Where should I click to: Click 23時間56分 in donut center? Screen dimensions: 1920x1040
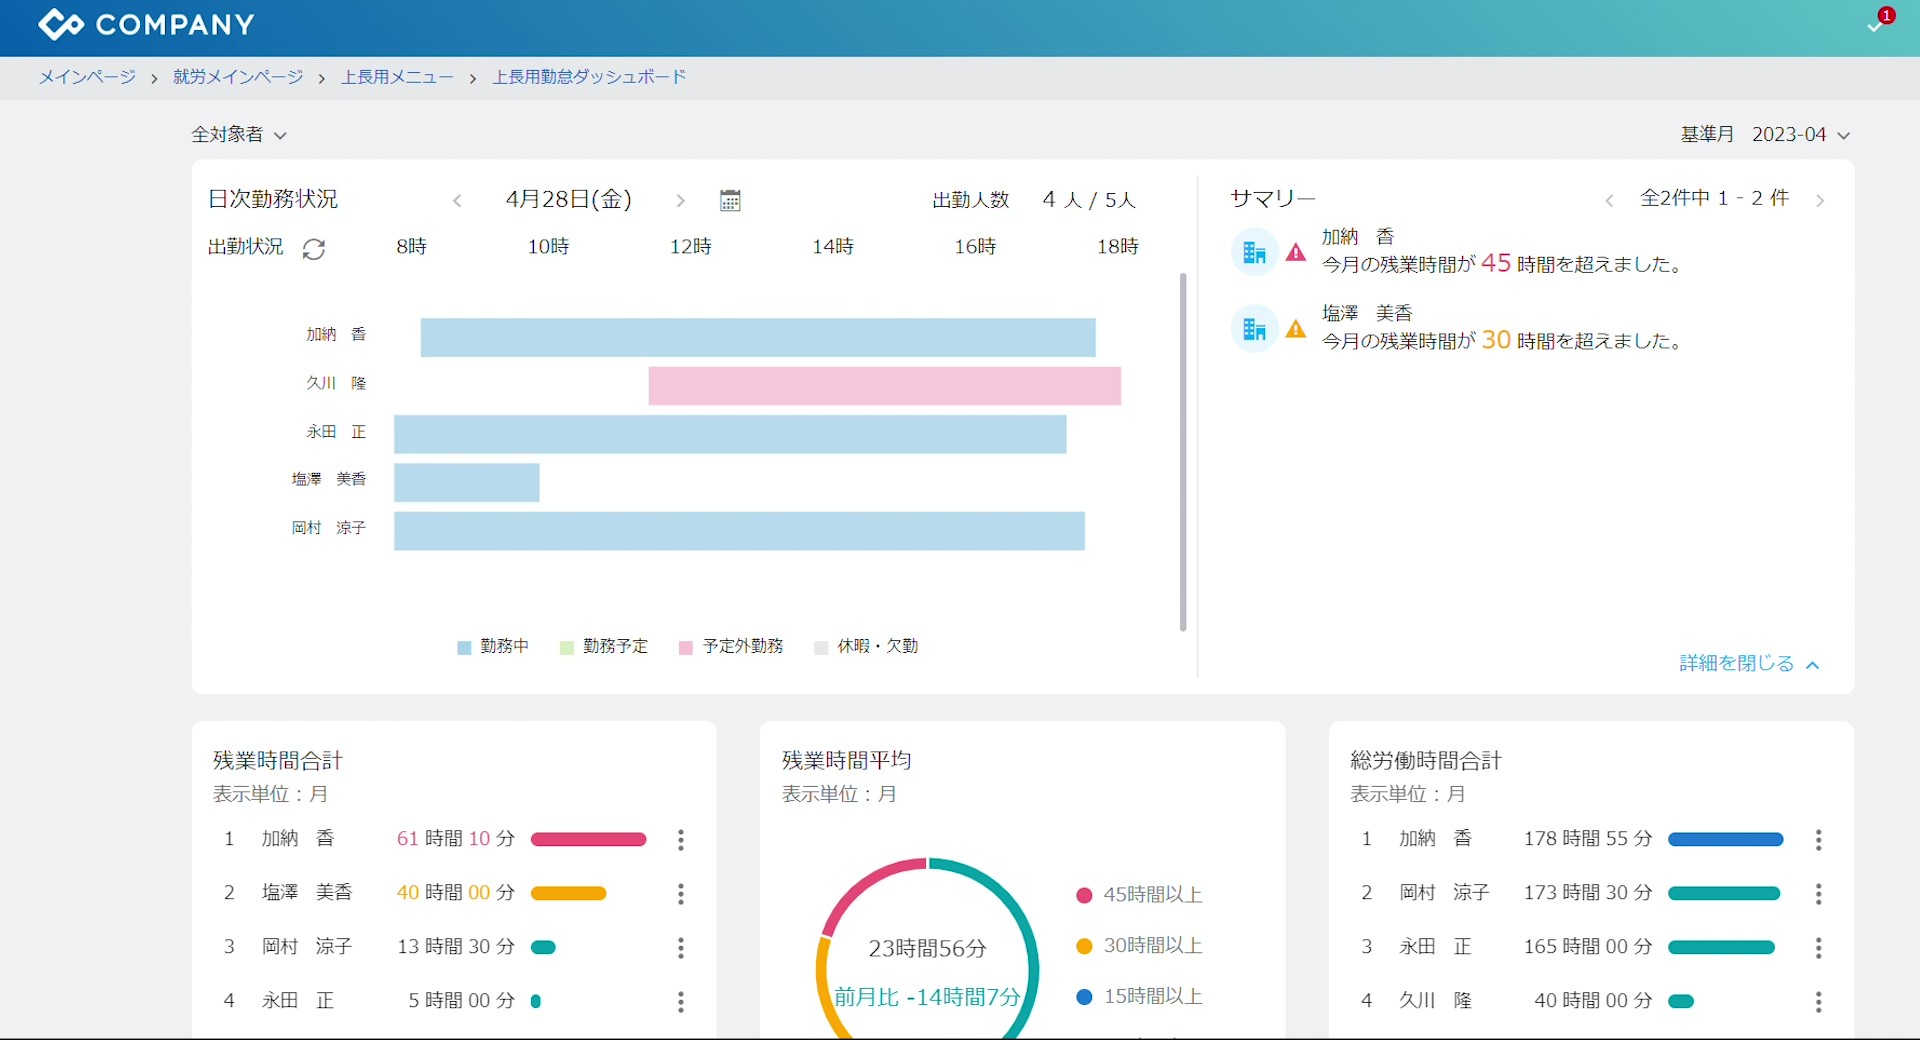click(x=927, y=949)
